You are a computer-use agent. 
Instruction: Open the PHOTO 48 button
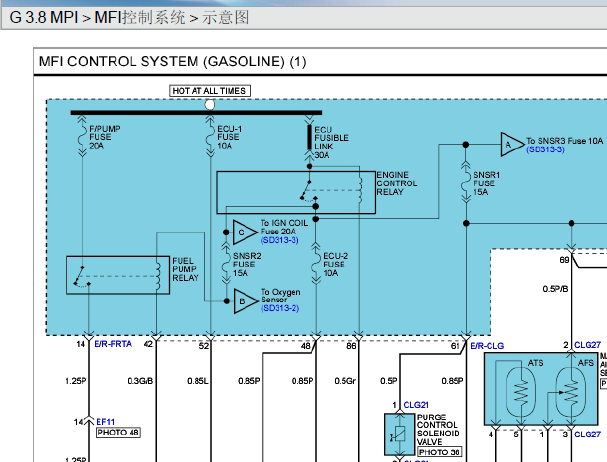(118, 433)
